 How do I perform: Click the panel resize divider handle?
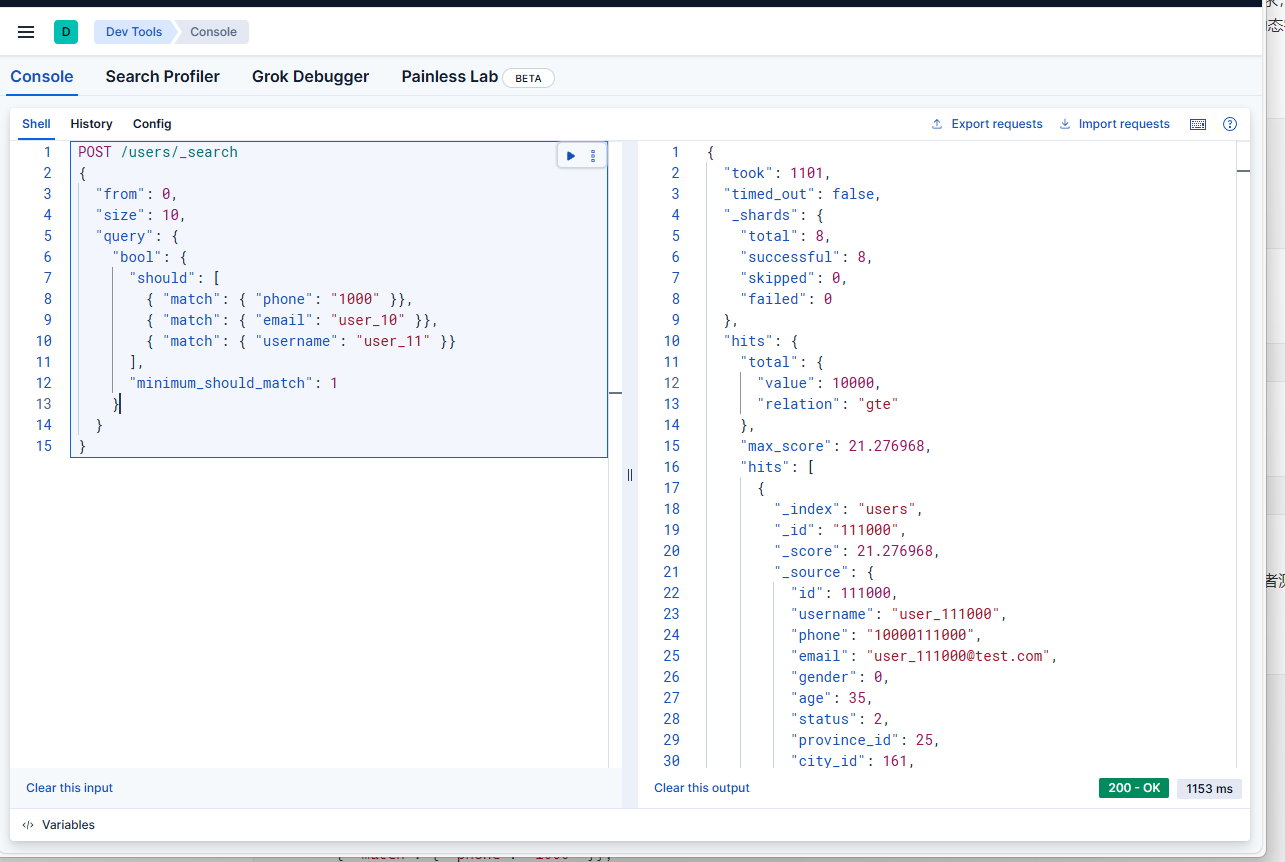(630, 475)
